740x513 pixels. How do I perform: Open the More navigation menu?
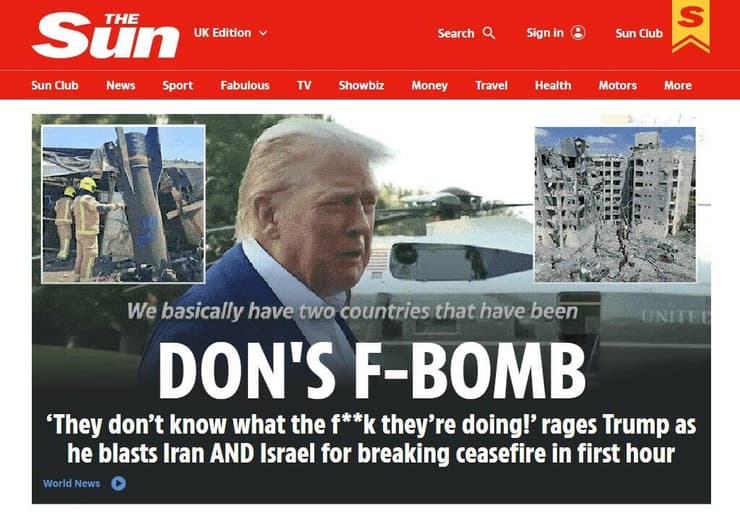pos(678,85)
